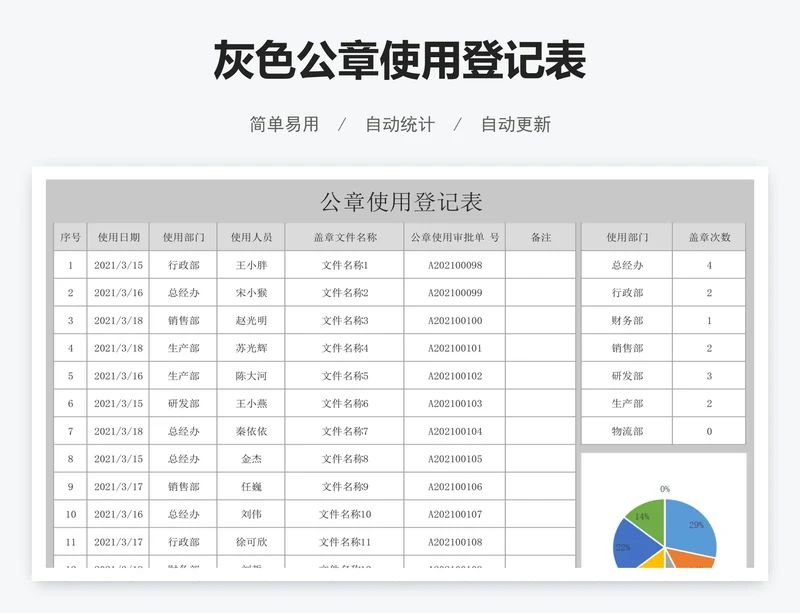Select the 财务部 row in summary table

663,321
